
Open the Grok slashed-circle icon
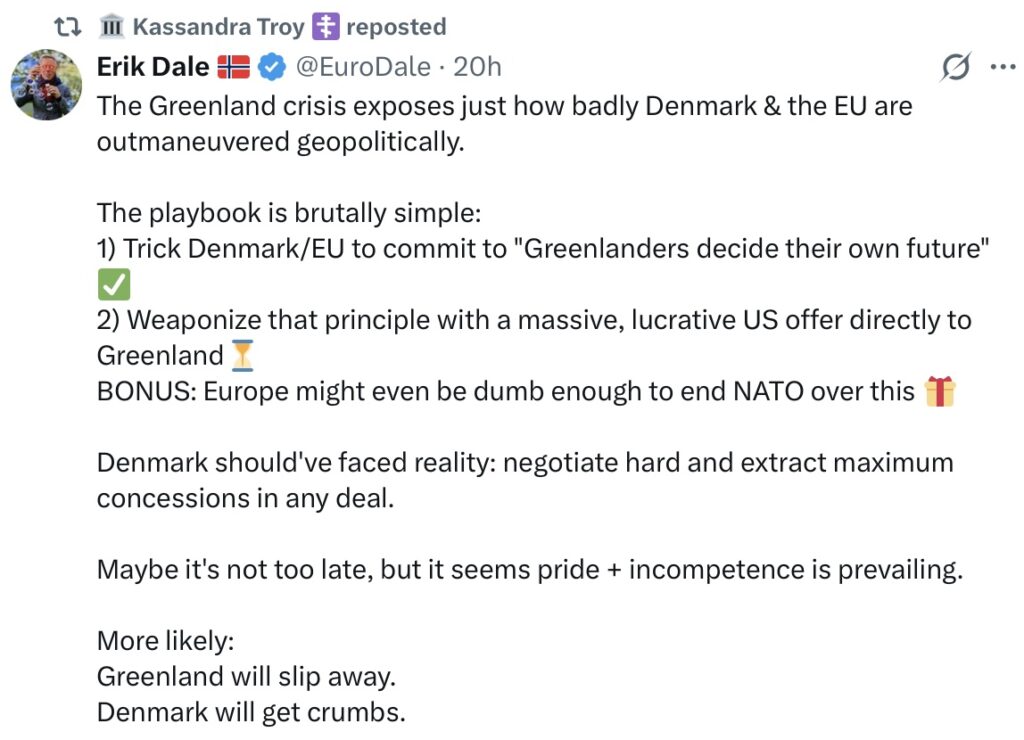point(955,68)
